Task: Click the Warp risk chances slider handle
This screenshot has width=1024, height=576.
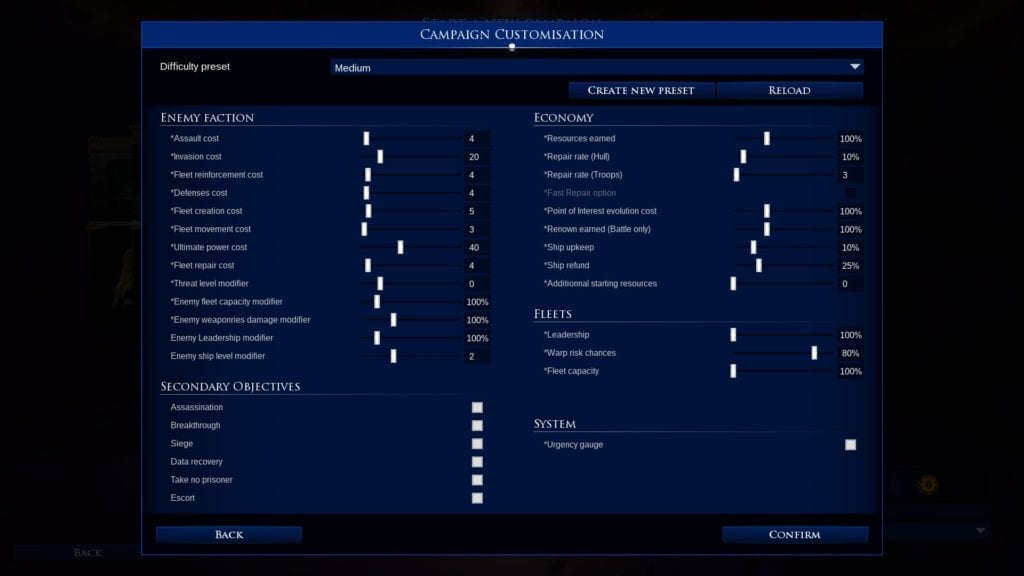Action: coord(814,353)
